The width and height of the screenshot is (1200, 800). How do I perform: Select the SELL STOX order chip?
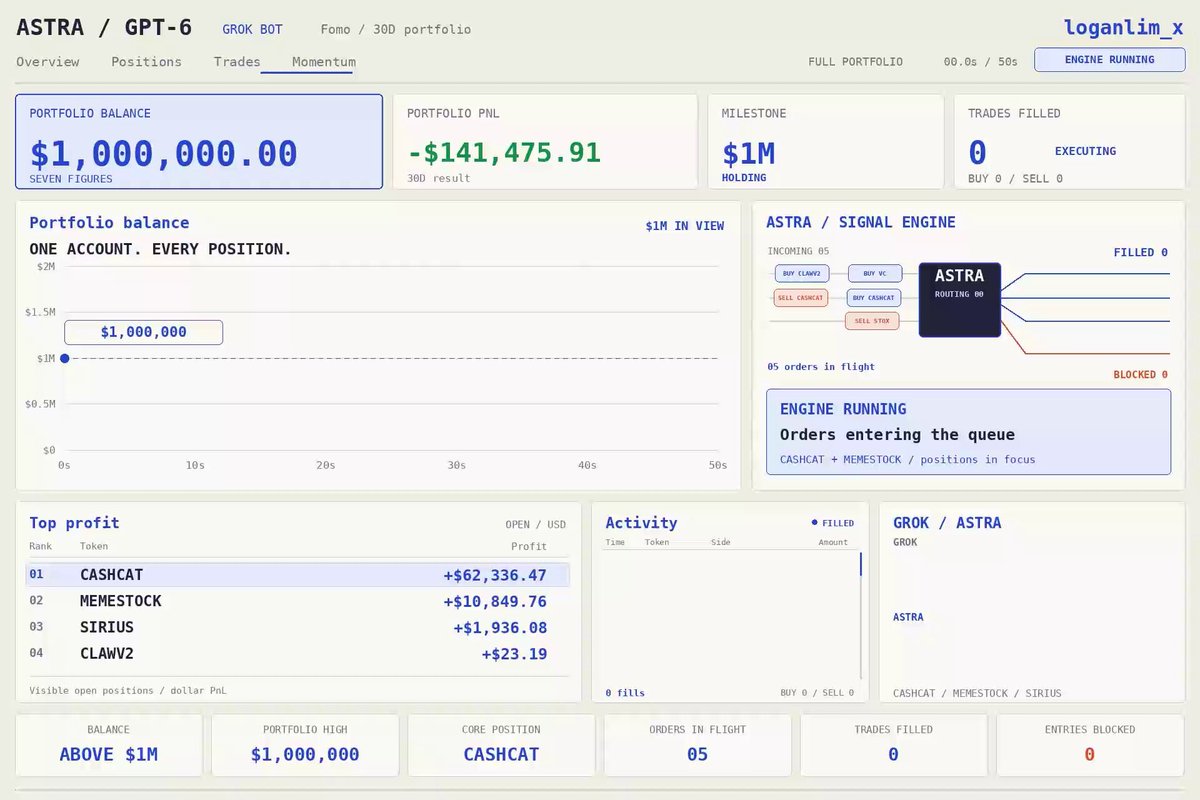point(872,321)
